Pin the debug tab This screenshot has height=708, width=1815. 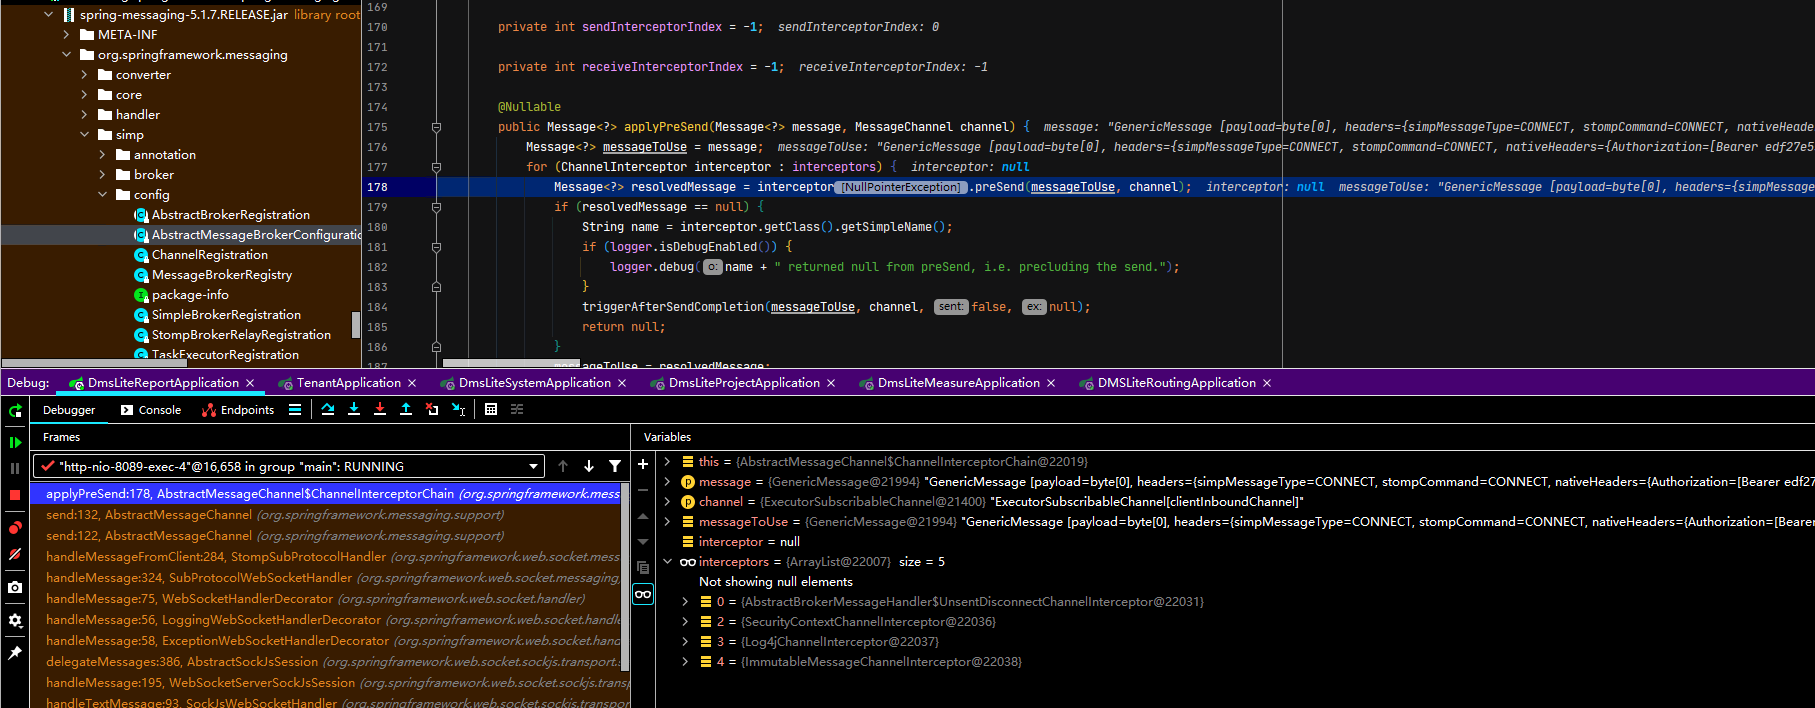pos(15,653)
